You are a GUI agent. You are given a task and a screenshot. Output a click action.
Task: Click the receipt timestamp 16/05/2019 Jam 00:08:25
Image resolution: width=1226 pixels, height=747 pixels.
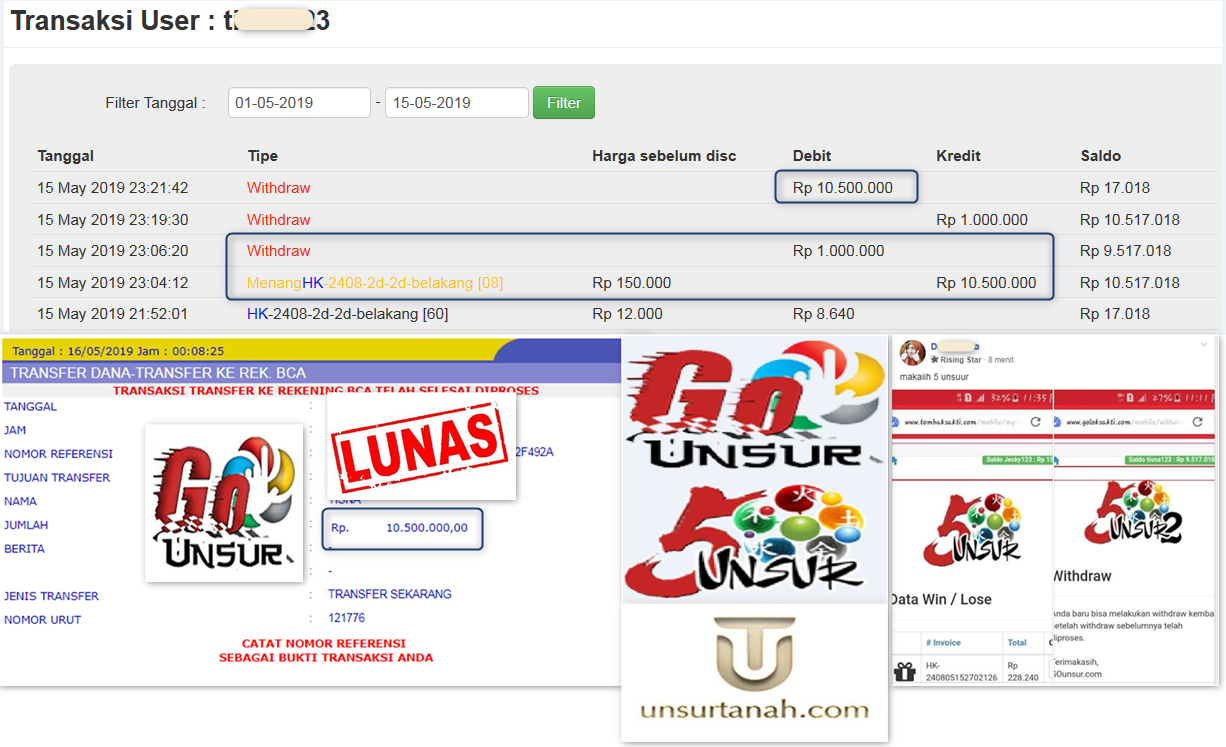click(x=118, y=351)
